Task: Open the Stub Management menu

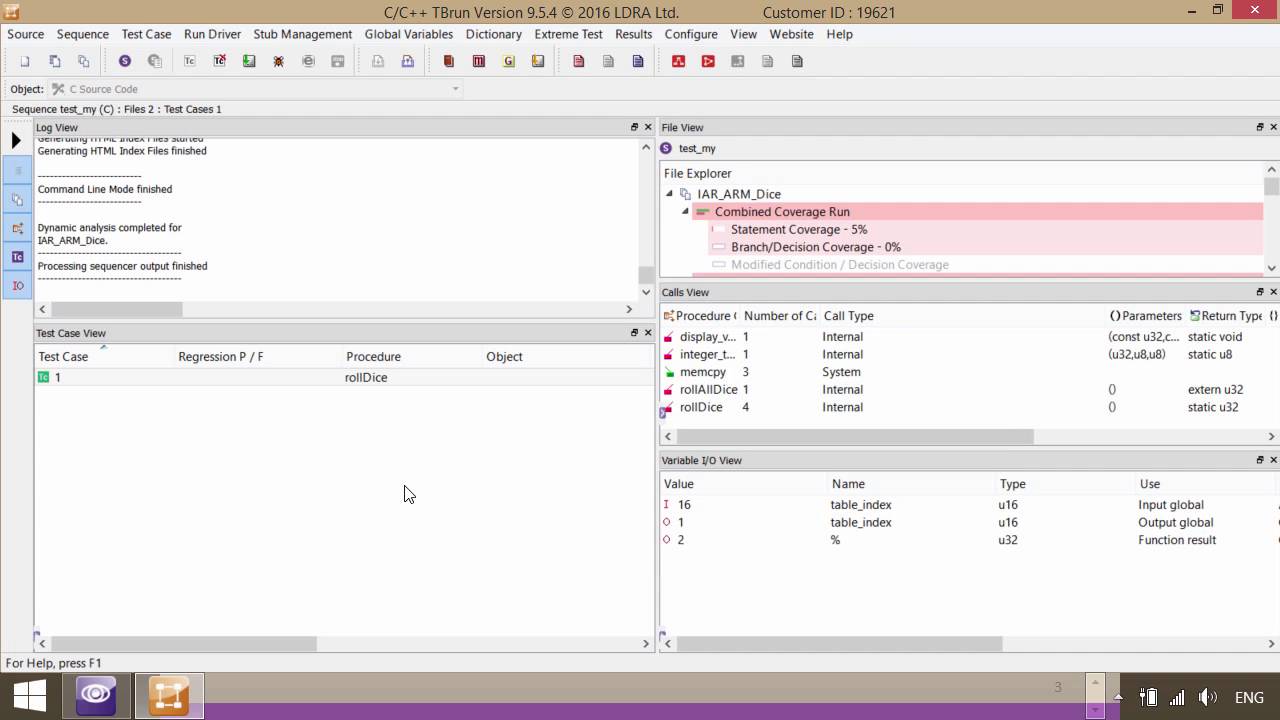Action: [x=303, y=34]
